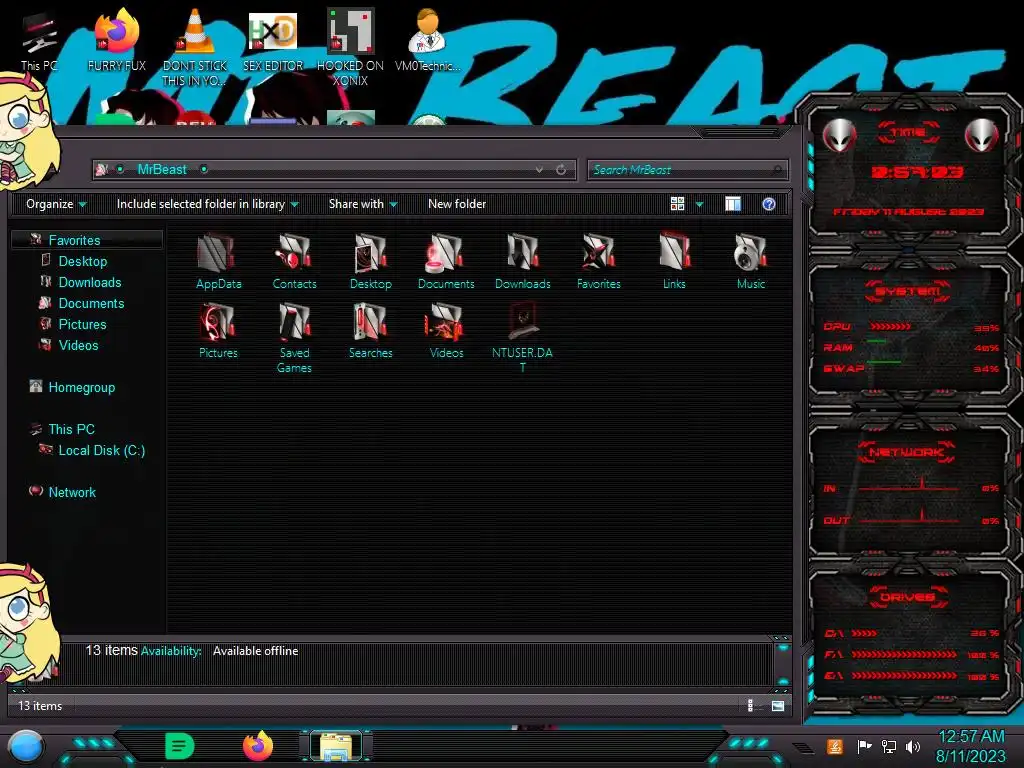Select Documents in navigation pane
The width and height of the screenshot is (1024, 768).
pos(91,303)
